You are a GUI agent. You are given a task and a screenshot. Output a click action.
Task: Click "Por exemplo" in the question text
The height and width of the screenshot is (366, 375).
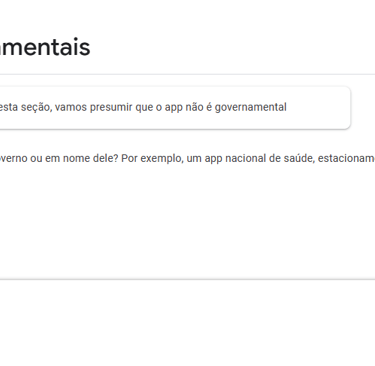(x=151, y=158)
